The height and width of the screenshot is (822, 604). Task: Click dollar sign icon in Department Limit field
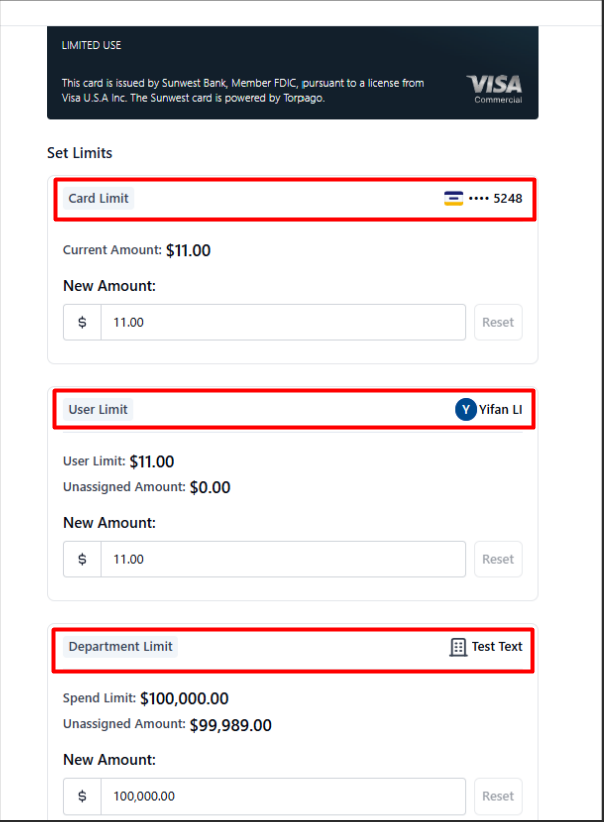coord(82,796)
